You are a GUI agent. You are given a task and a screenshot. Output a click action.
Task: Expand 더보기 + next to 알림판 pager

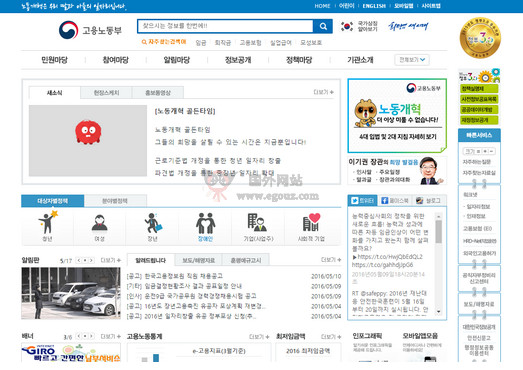111,260
